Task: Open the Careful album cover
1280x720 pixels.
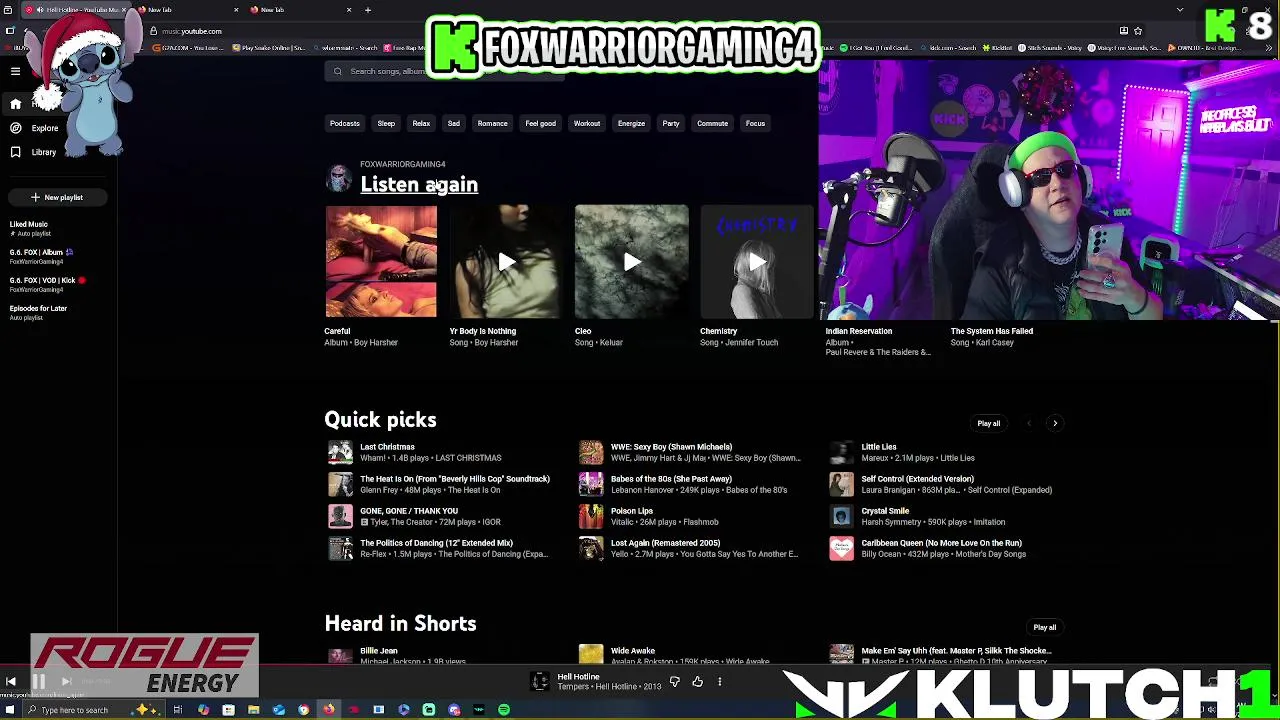Action: [381, 261]
